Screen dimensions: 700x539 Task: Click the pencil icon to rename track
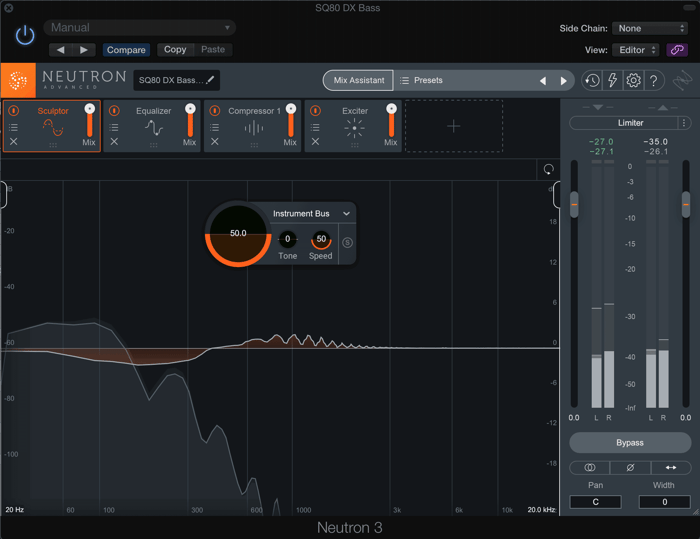tap(210, 80)
